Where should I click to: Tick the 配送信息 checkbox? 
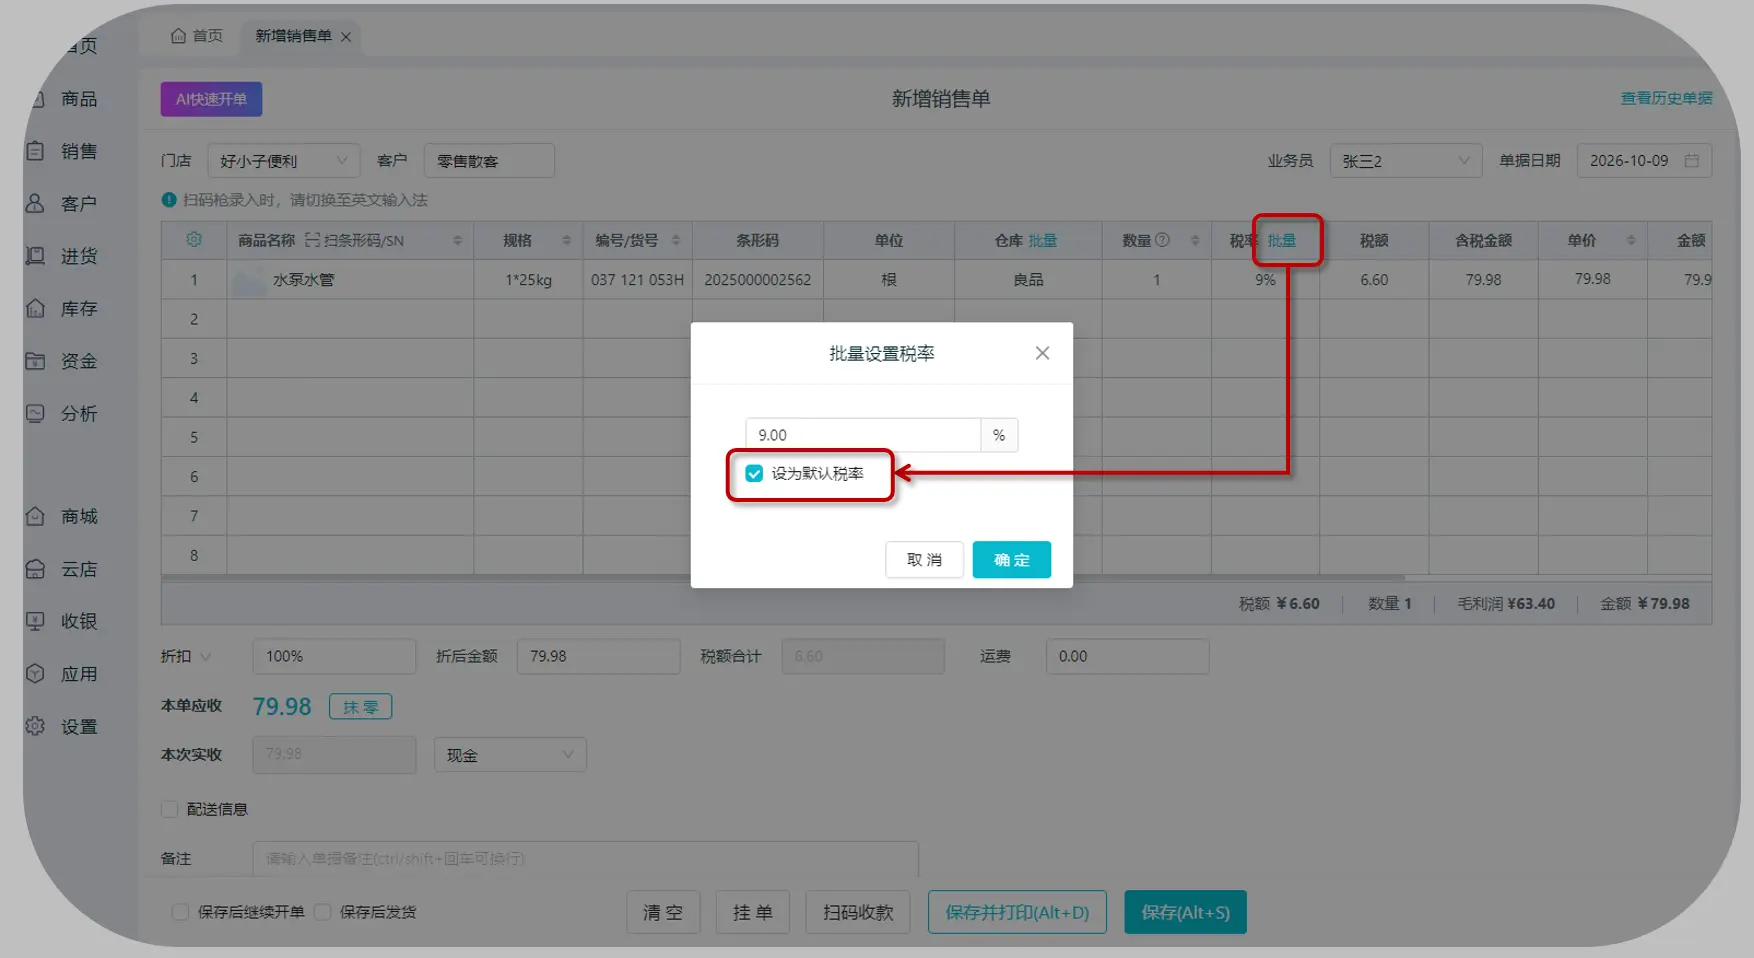[x=170, y=809]
